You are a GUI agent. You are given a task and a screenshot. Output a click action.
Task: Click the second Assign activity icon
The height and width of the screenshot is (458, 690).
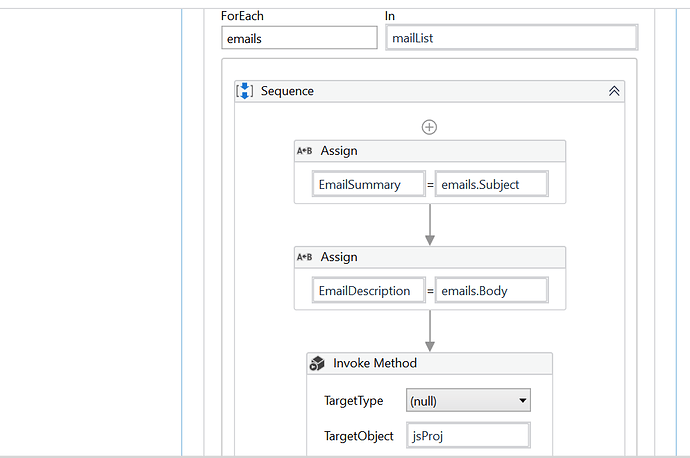(x=304, y=257)
